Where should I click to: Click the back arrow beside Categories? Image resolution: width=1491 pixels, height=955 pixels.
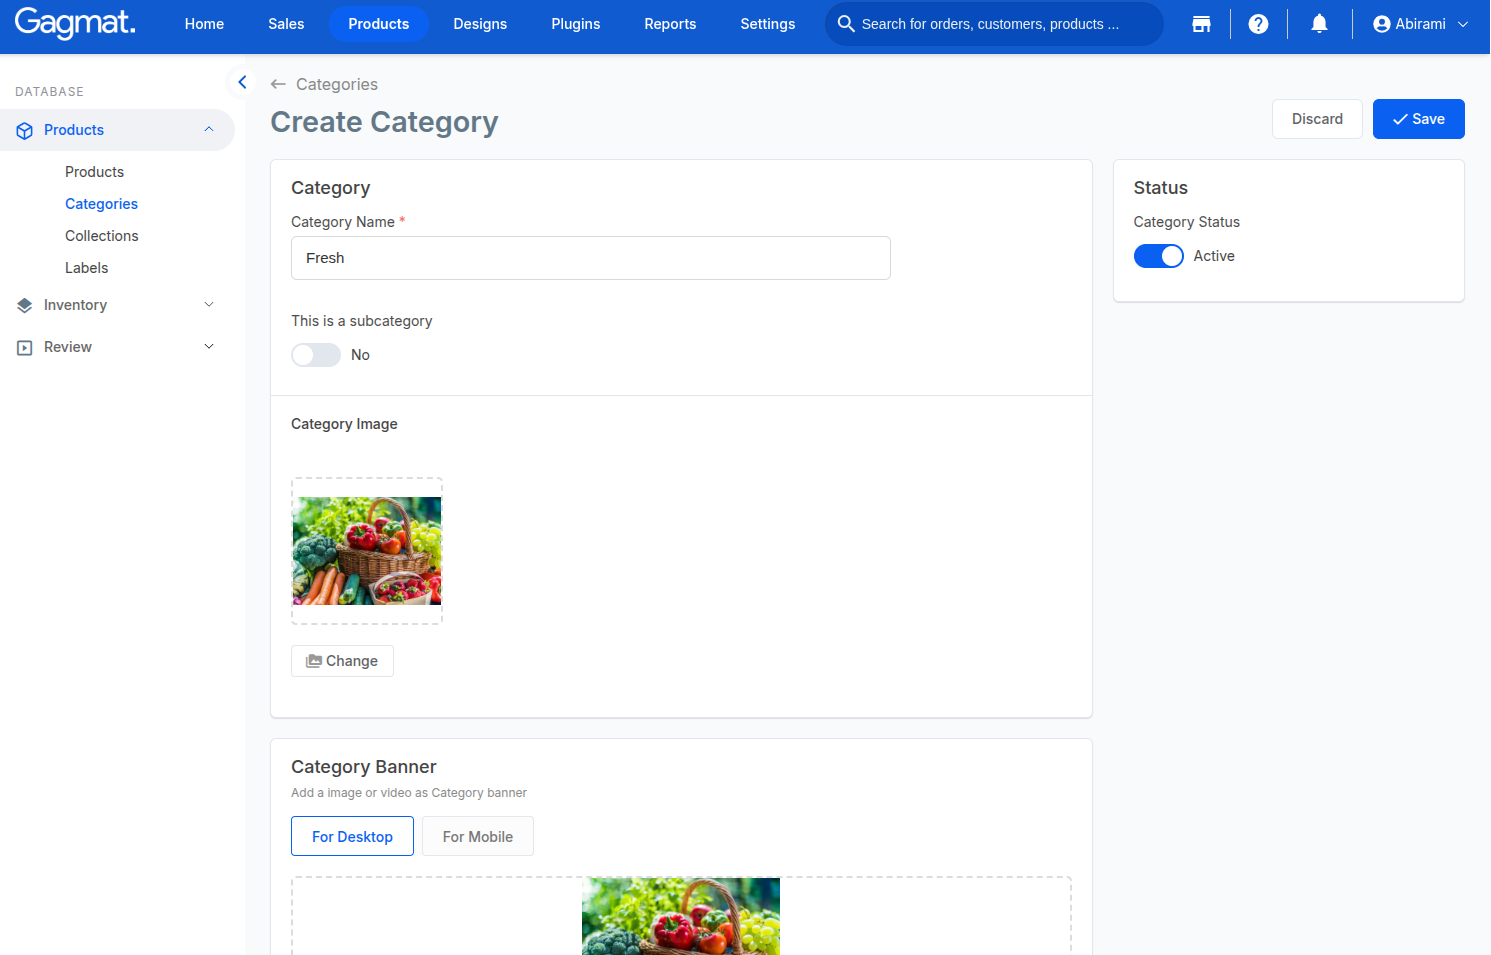pos(278,84)
